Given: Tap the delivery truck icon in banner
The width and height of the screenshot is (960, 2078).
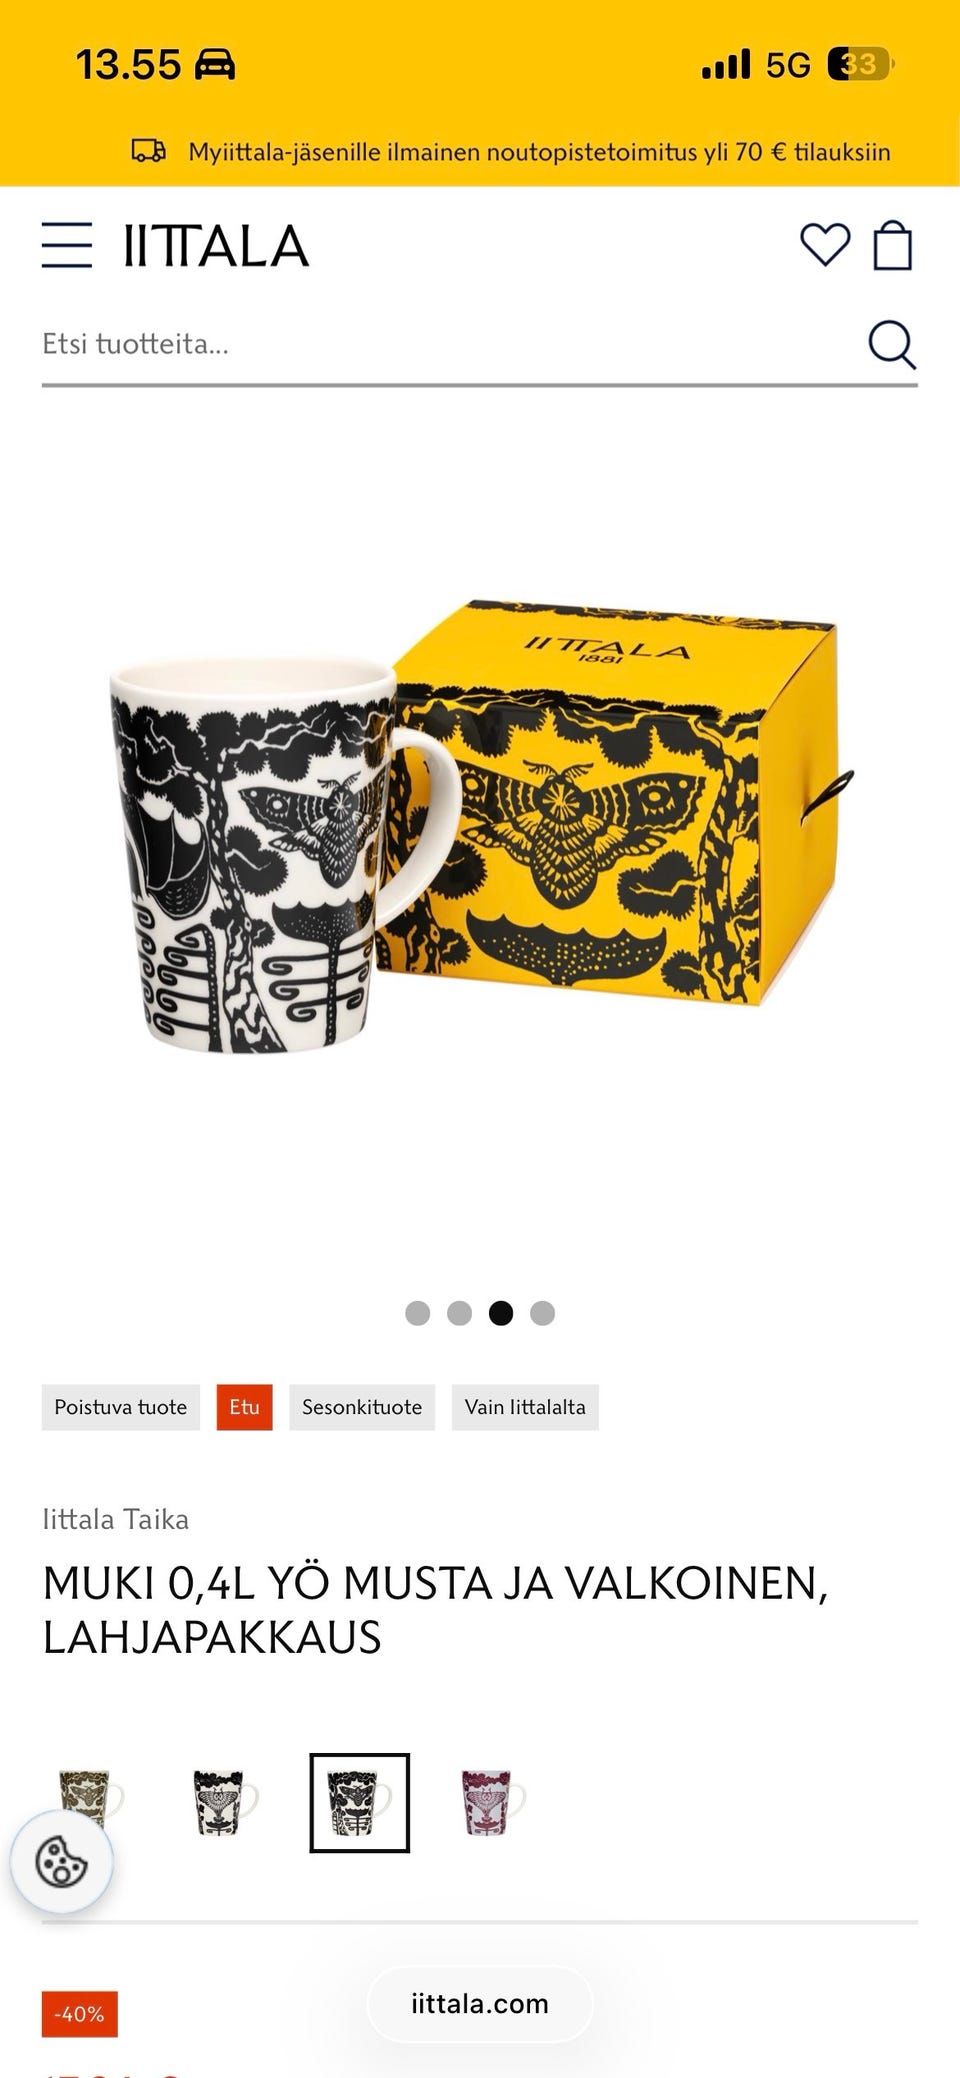Looking at the screenshot, I should coord(149,151).
